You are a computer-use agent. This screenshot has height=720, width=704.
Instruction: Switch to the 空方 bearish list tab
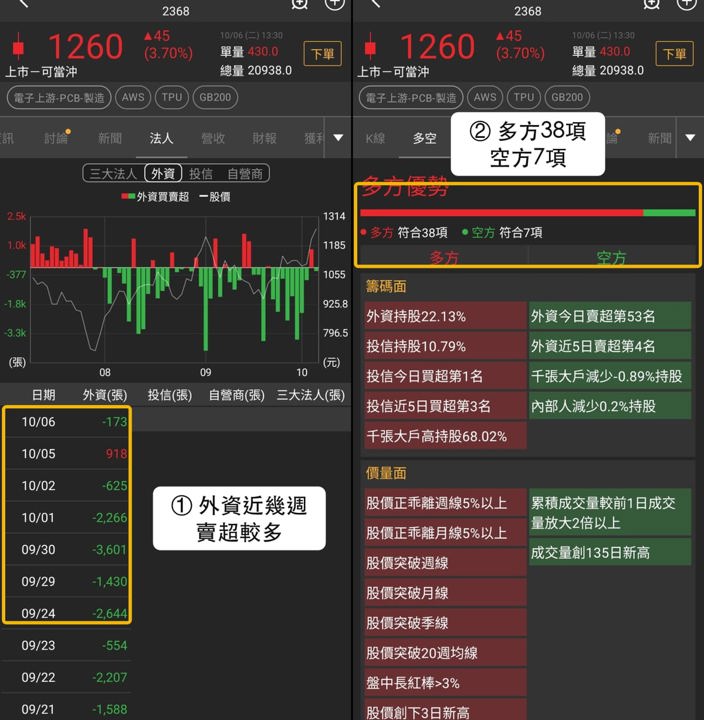(612, 257)
